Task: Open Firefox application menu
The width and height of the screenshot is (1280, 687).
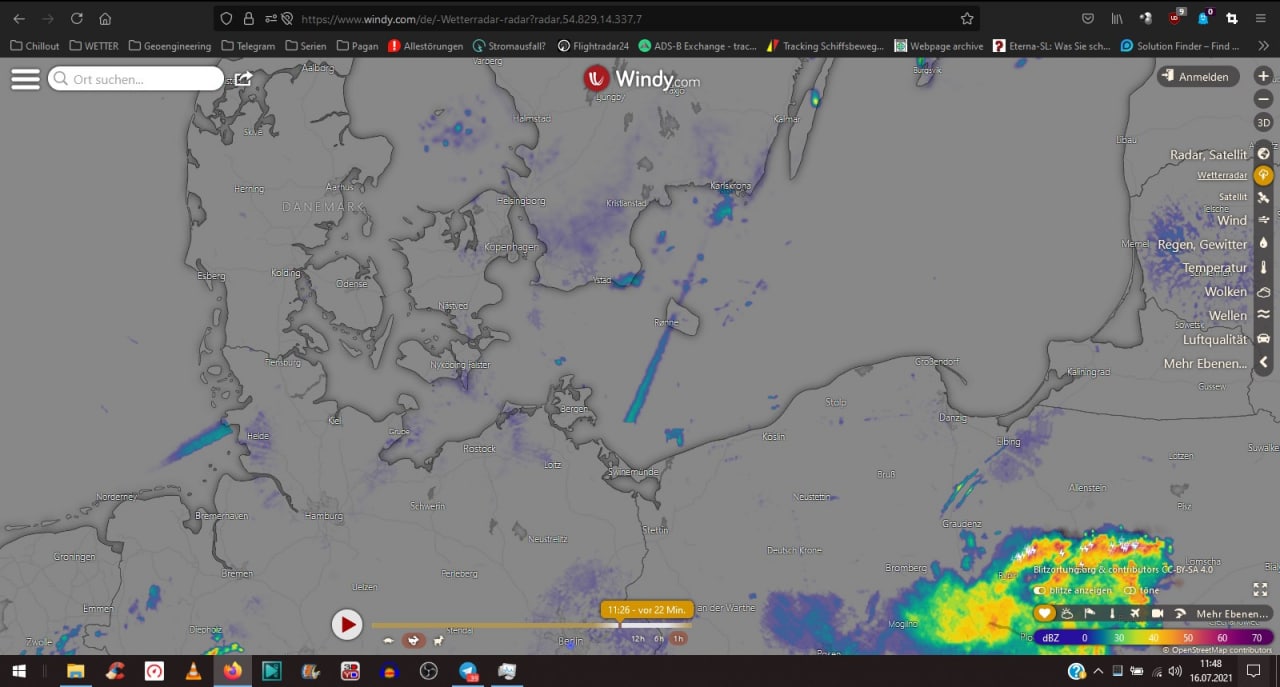Action: click(1260, 18)
